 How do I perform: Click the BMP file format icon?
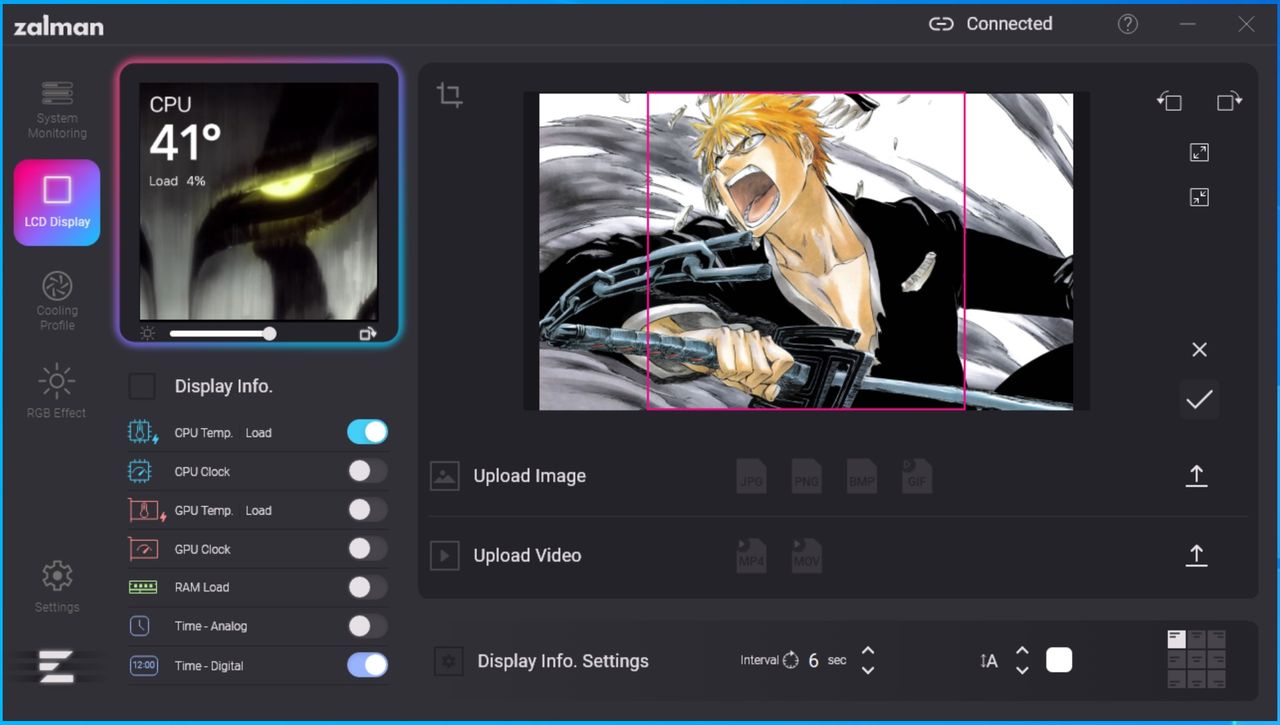[x=861, y=476]
